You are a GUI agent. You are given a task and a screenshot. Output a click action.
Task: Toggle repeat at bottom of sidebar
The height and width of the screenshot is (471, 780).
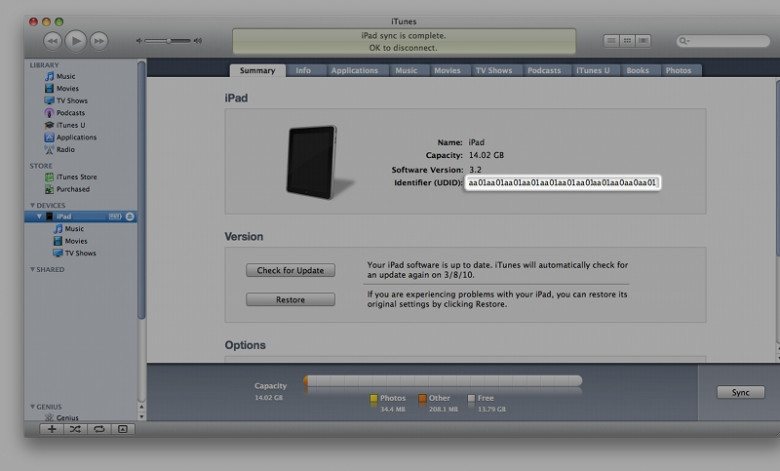pos(99,429)
